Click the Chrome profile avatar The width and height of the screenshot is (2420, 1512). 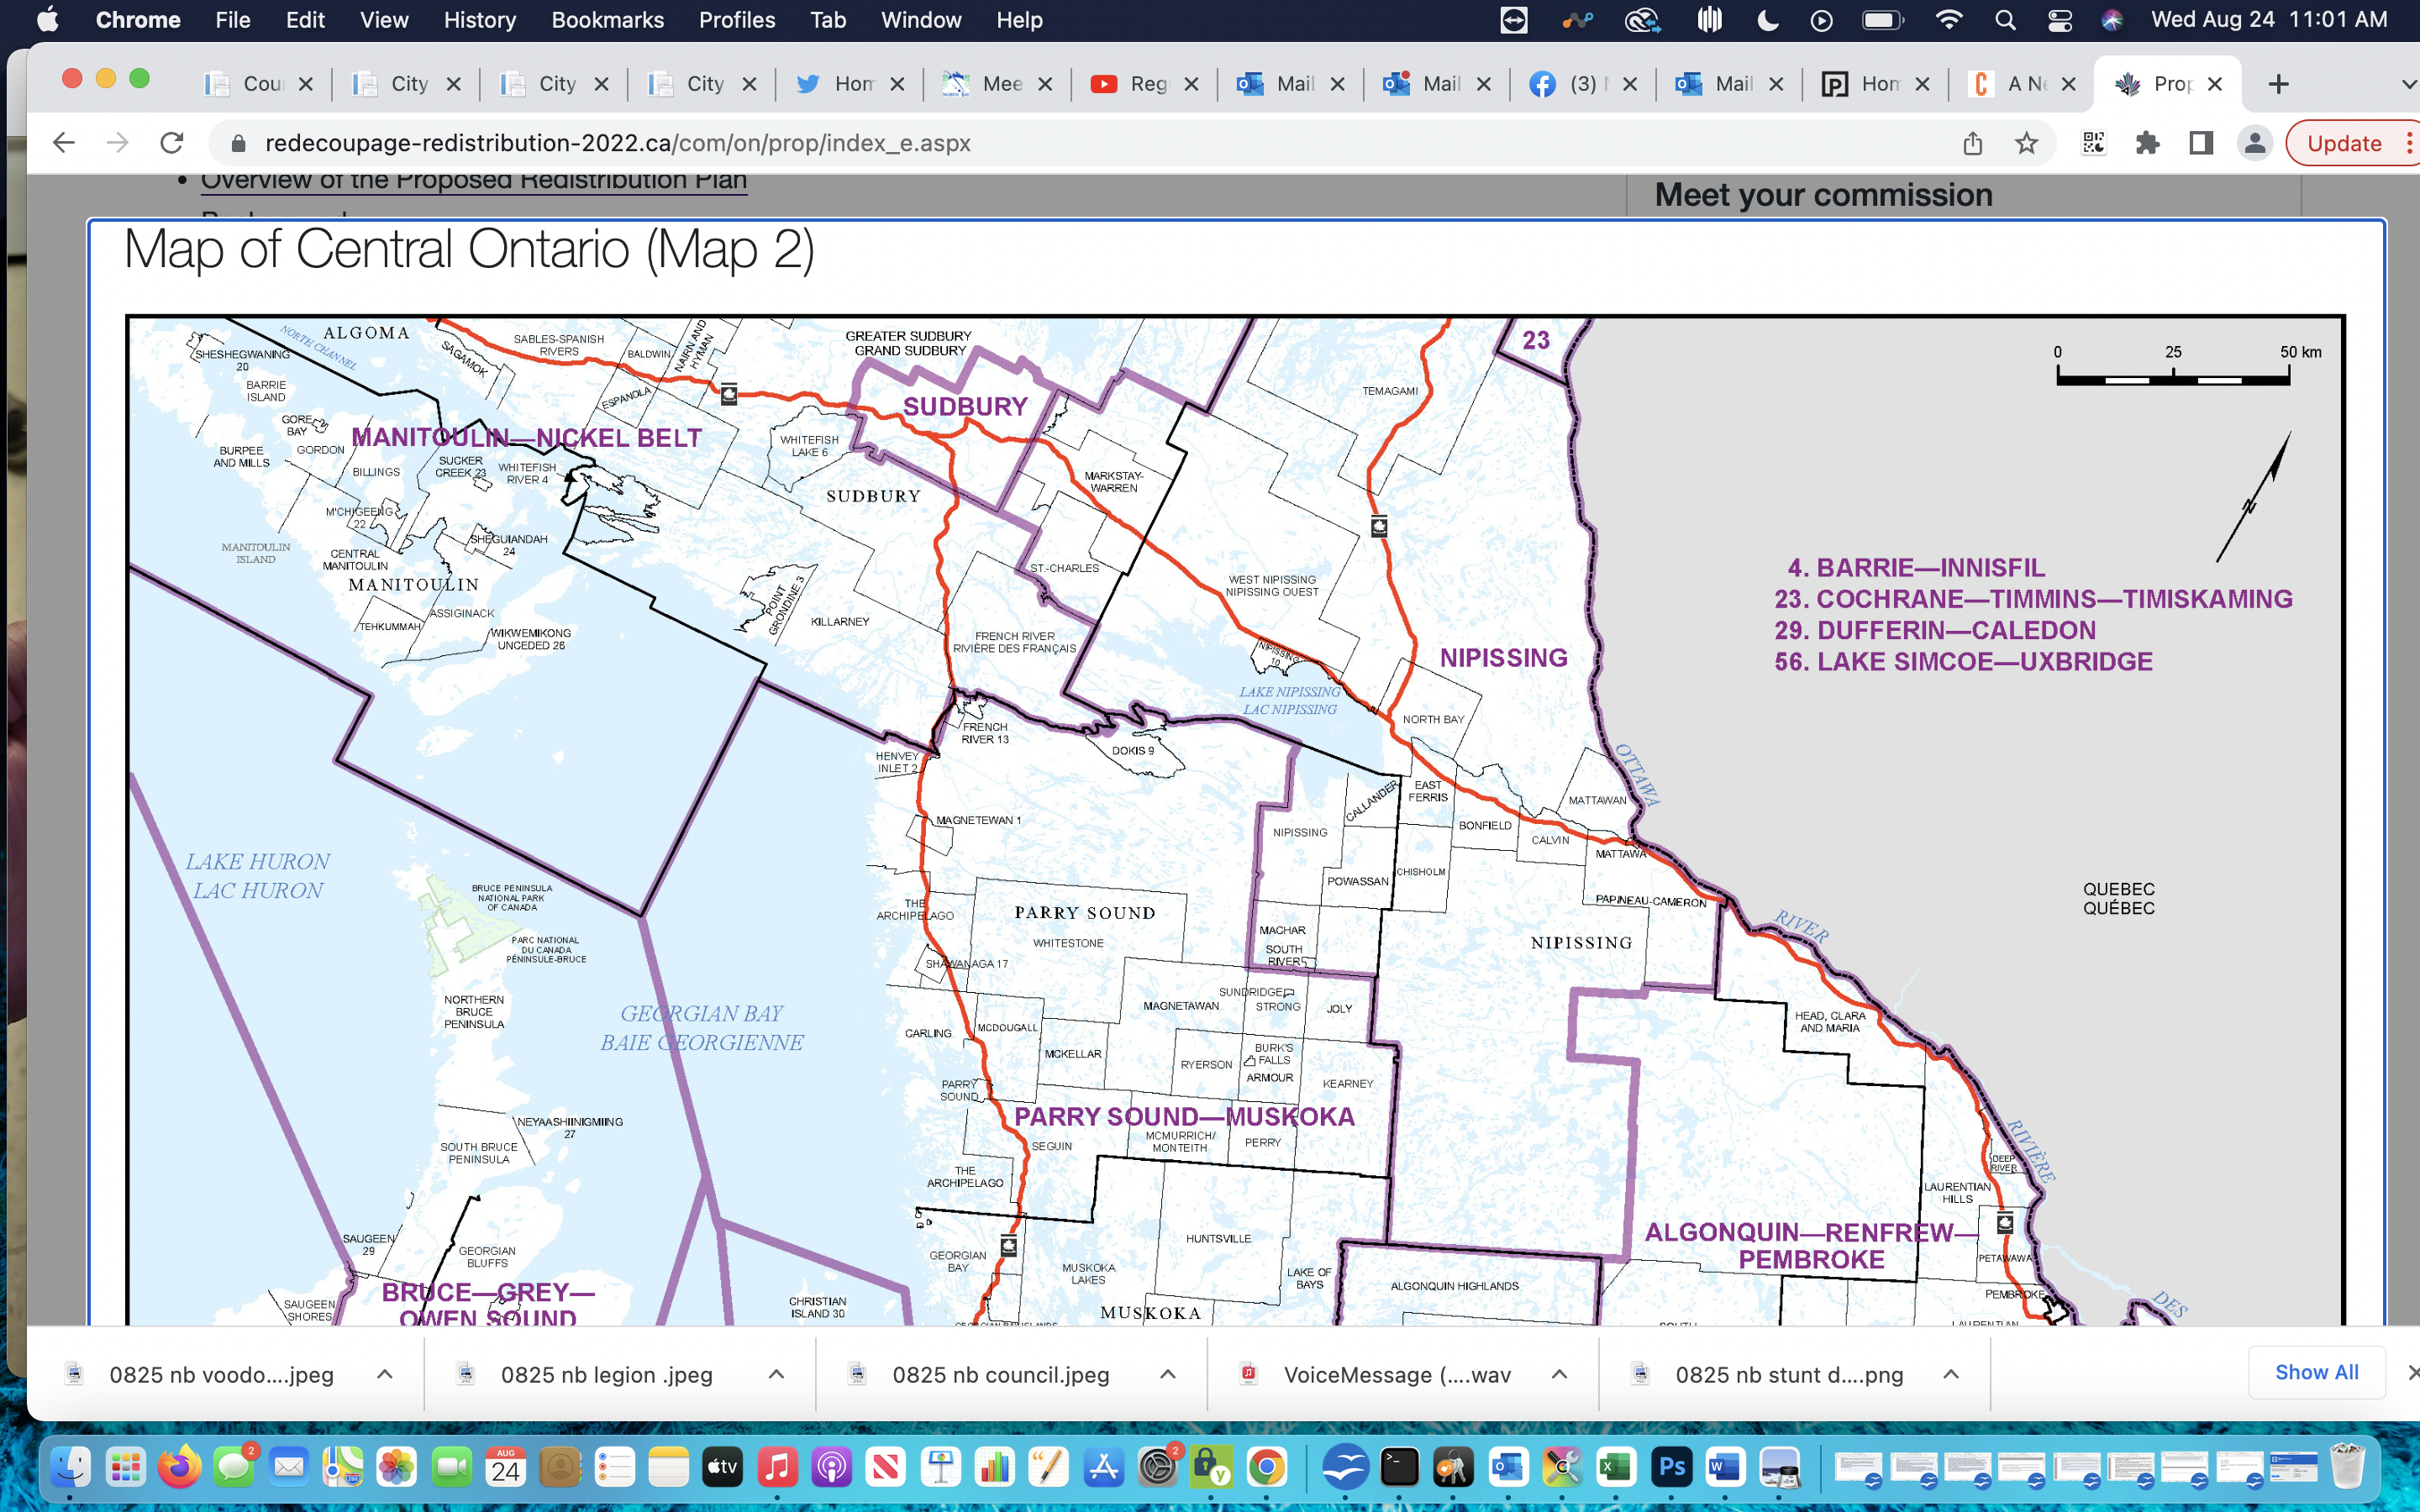coord(2254,142)
